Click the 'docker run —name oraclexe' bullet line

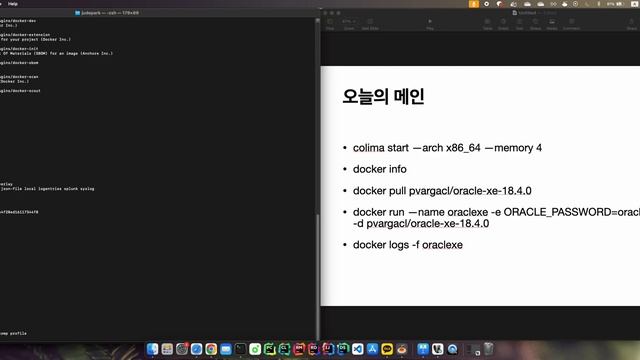[x=496, y=212]
